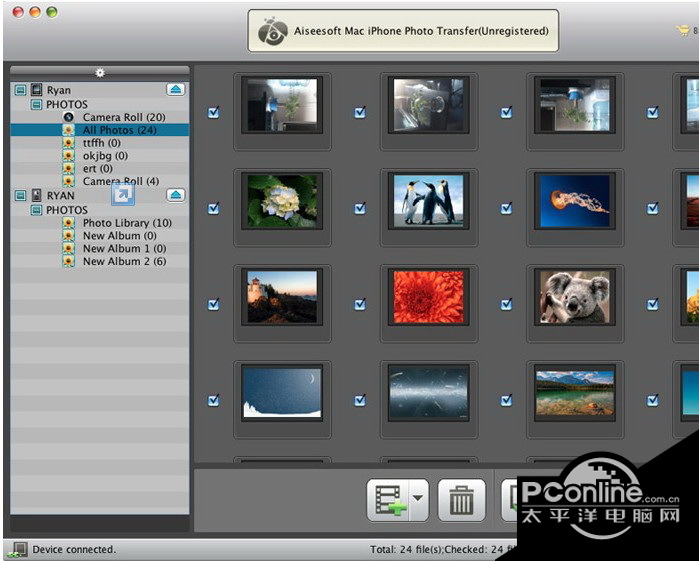Viewport: 699px width, 561px height.
Task: Collapse the Ryan device tree node
Action: pyautogui.click(x=21, y=90)
